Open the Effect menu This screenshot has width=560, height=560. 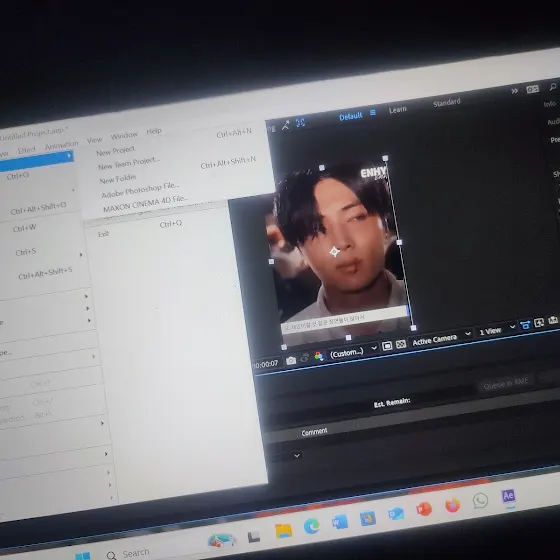(27, 150)
